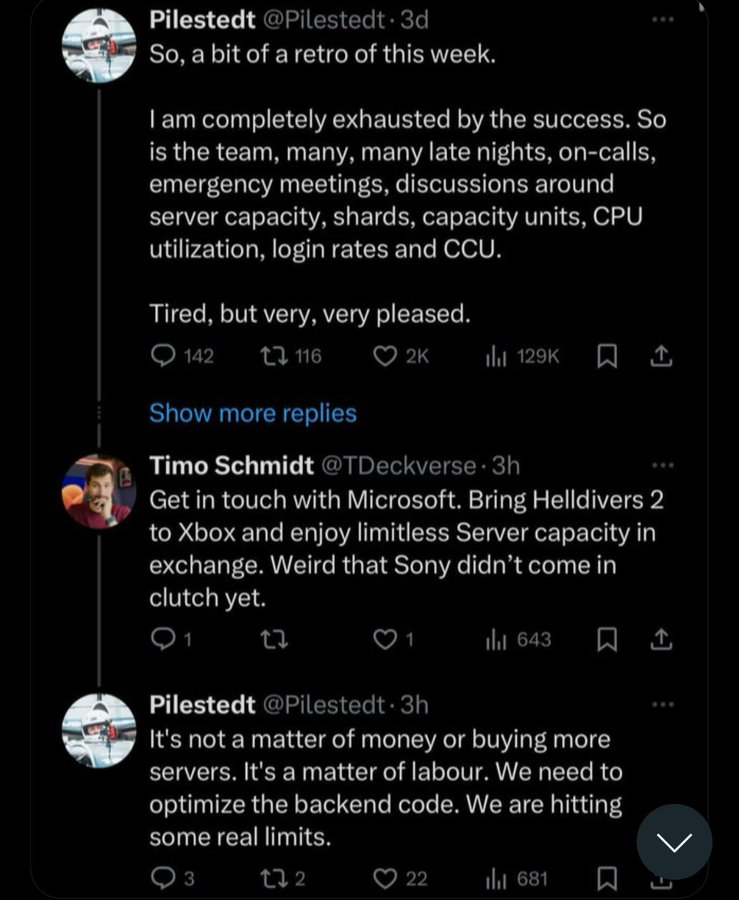Open Timo Schmidt's profile picture
Image resolution: width=739 pixels, height=900 pixels.
click(x=99, y=491)
